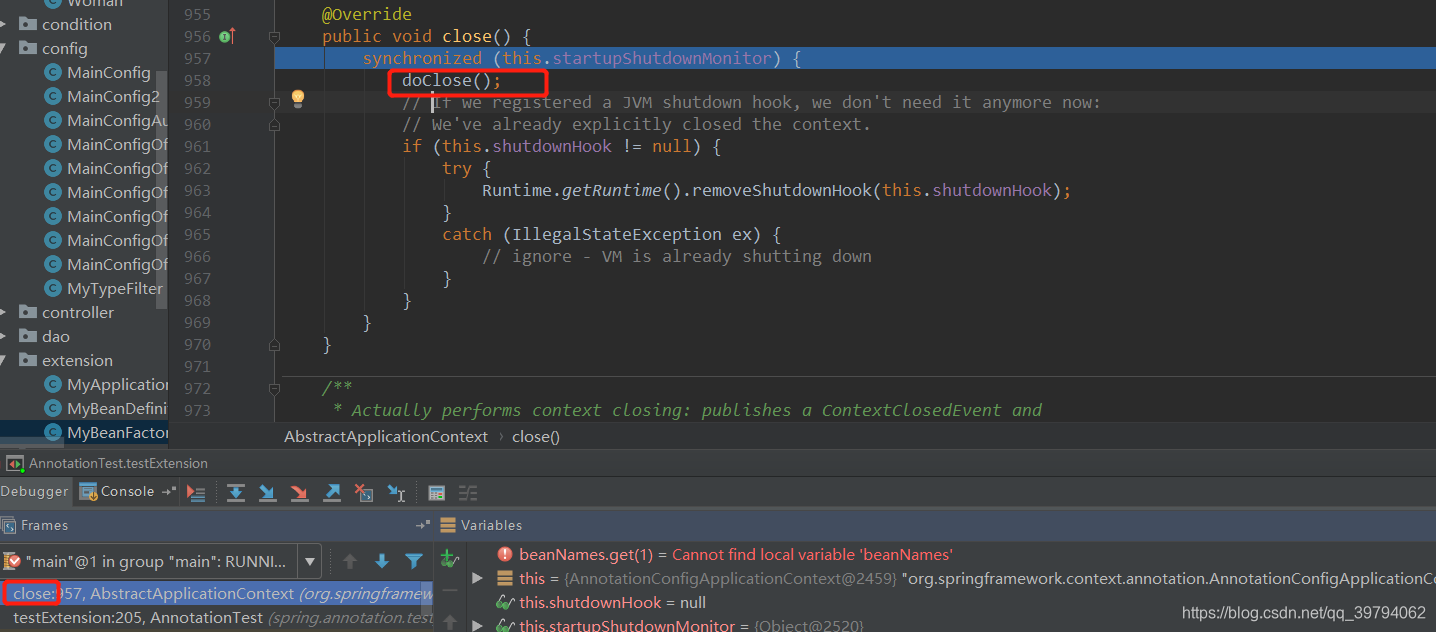Image resolution: width=1436 pixels, height=632 pixels.
Task: Open the main thread selector dropdown
Action: coord(311,561)
